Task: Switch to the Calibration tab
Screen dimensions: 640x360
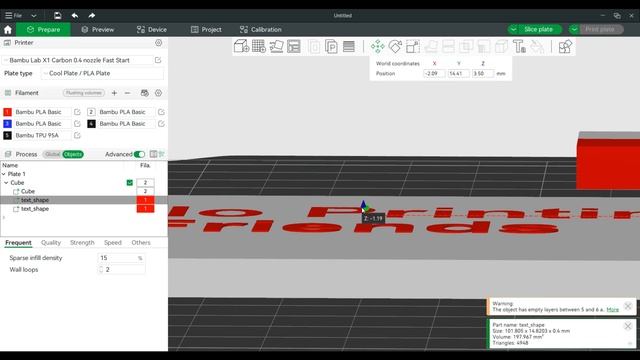Action: (260, 29)
